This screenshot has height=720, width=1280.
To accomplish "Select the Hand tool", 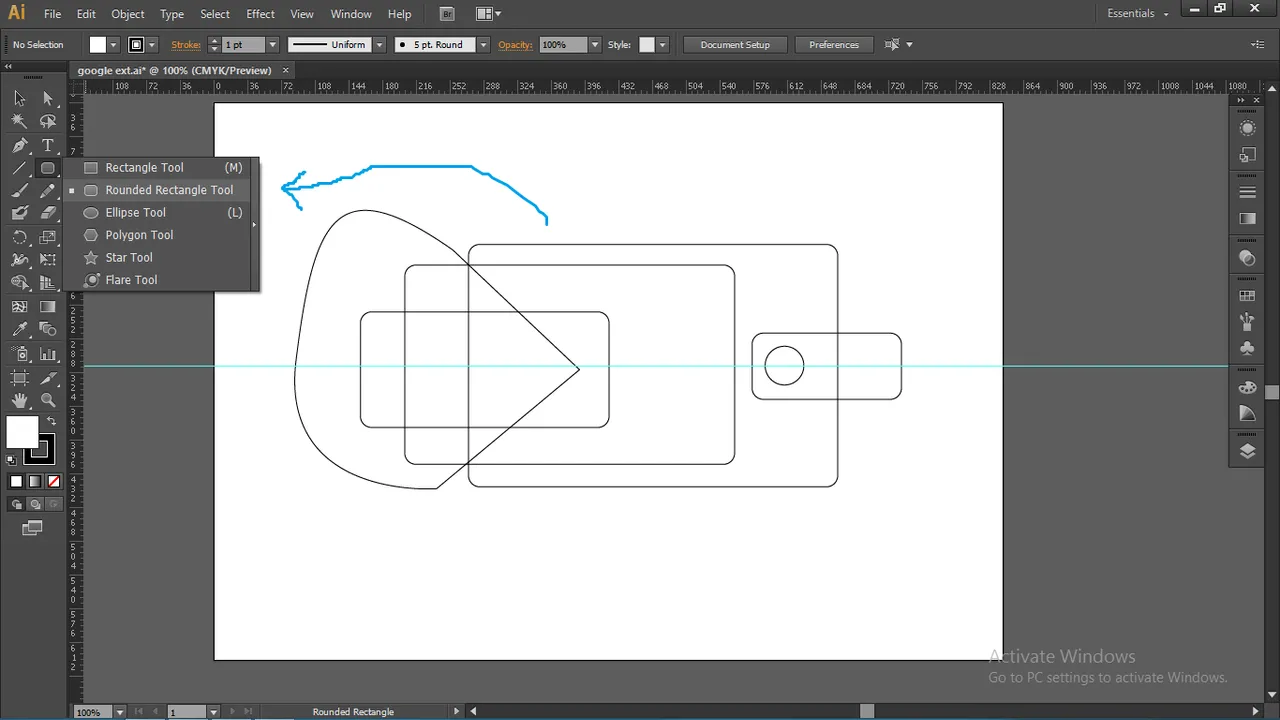I will point(19,400).
